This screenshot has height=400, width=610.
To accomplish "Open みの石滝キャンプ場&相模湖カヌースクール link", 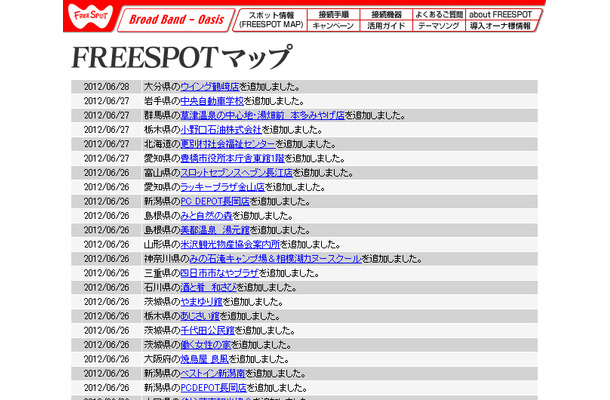I will point(276,259).
